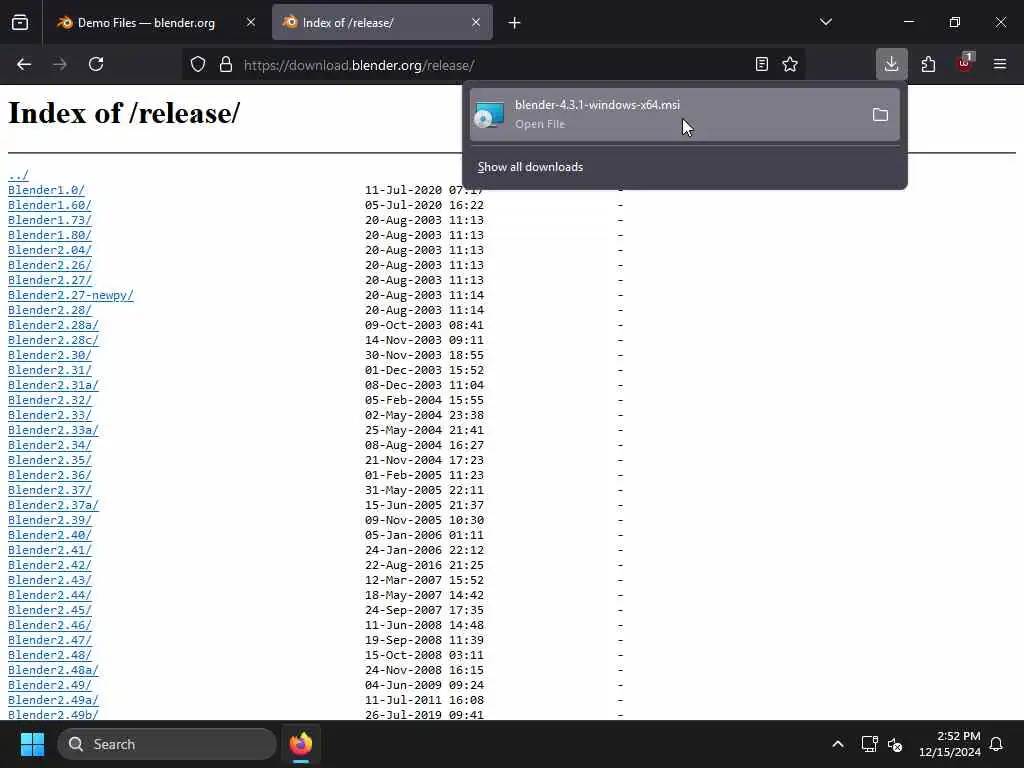Image resolution: width=1024 pixels, height=768 pixels.
Task: Select the Index of /release/ tab
Action: click(x=382, y=23)
